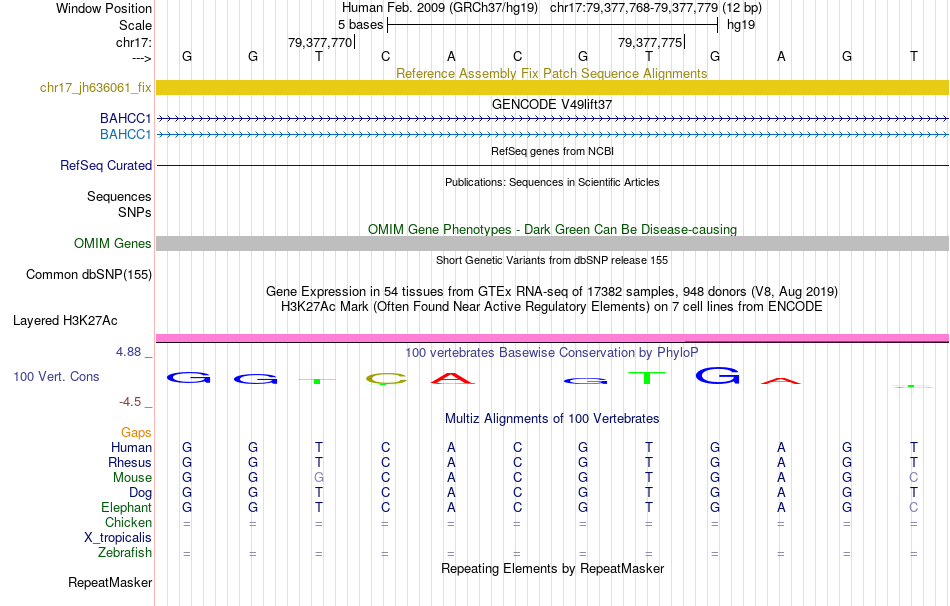The width and height of the screenshot is (950, 606).
Task: Click the 4.88 conservation scale maximum
Action: tap(128, 351)
